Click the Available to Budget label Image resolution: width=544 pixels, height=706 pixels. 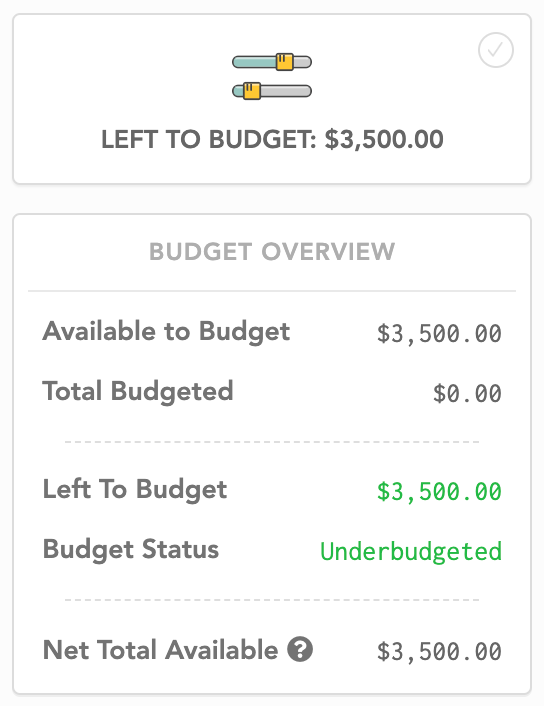click(166, 332)
